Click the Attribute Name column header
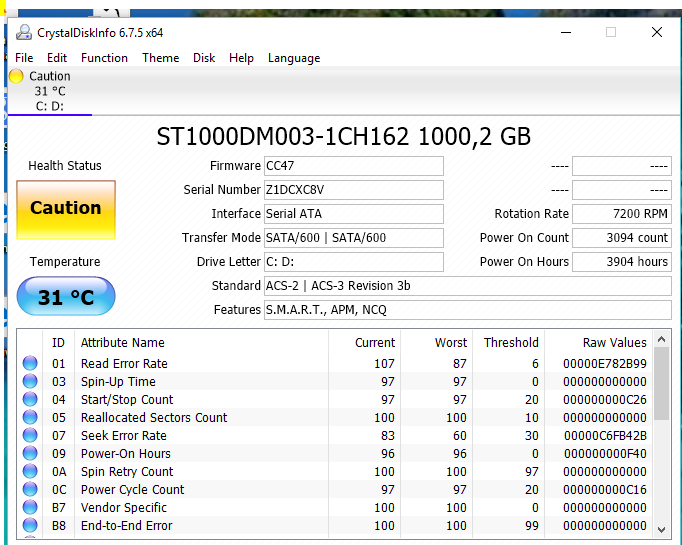 click(x=201, y=342)
